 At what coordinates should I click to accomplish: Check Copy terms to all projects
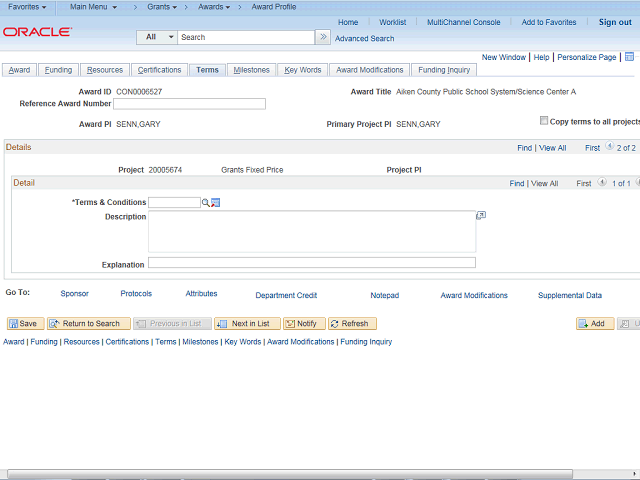pos(544,120)
